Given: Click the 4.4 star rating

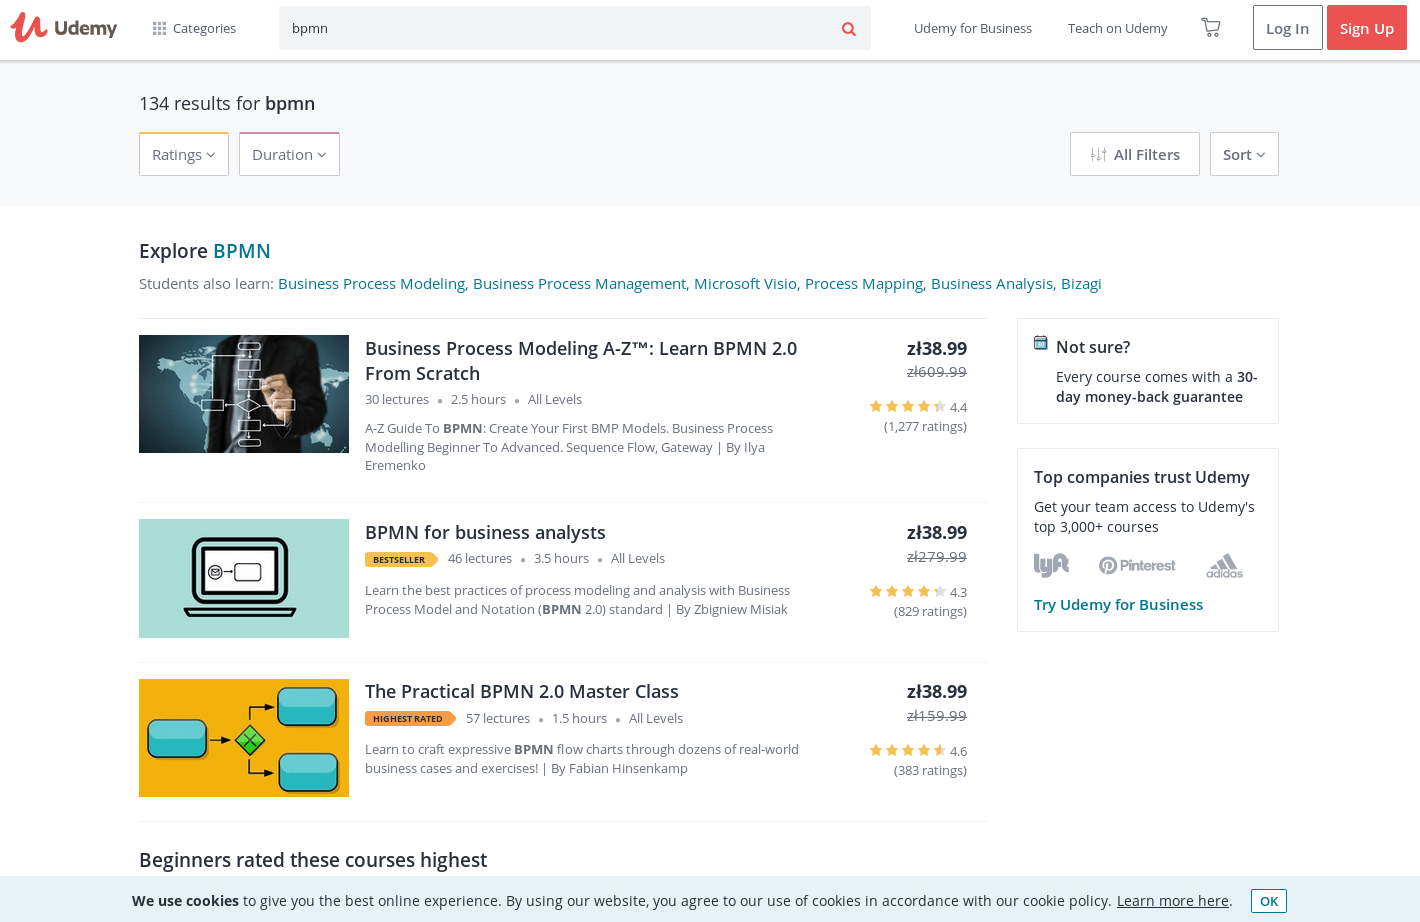Looking at the screenshot, I should tap(918, 407).
